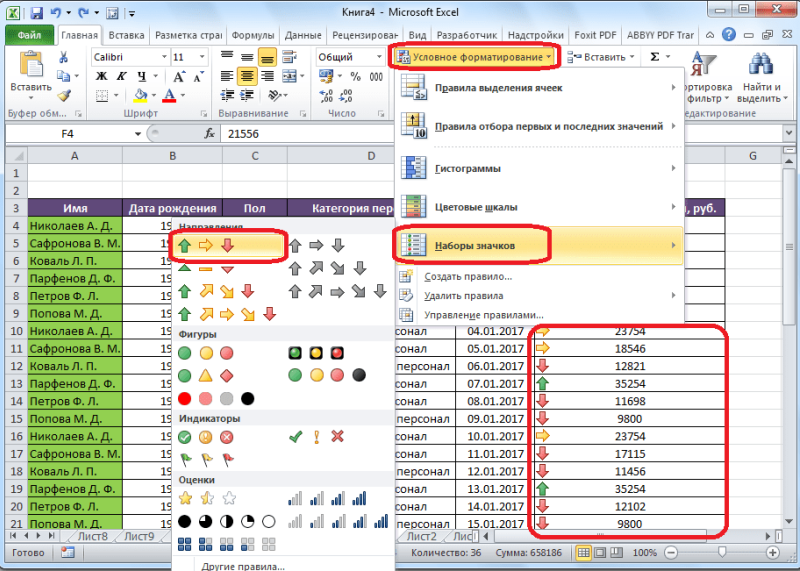Open the font size 11 dropdown
Screen dimensions: 800x571
tap(202, 57)
